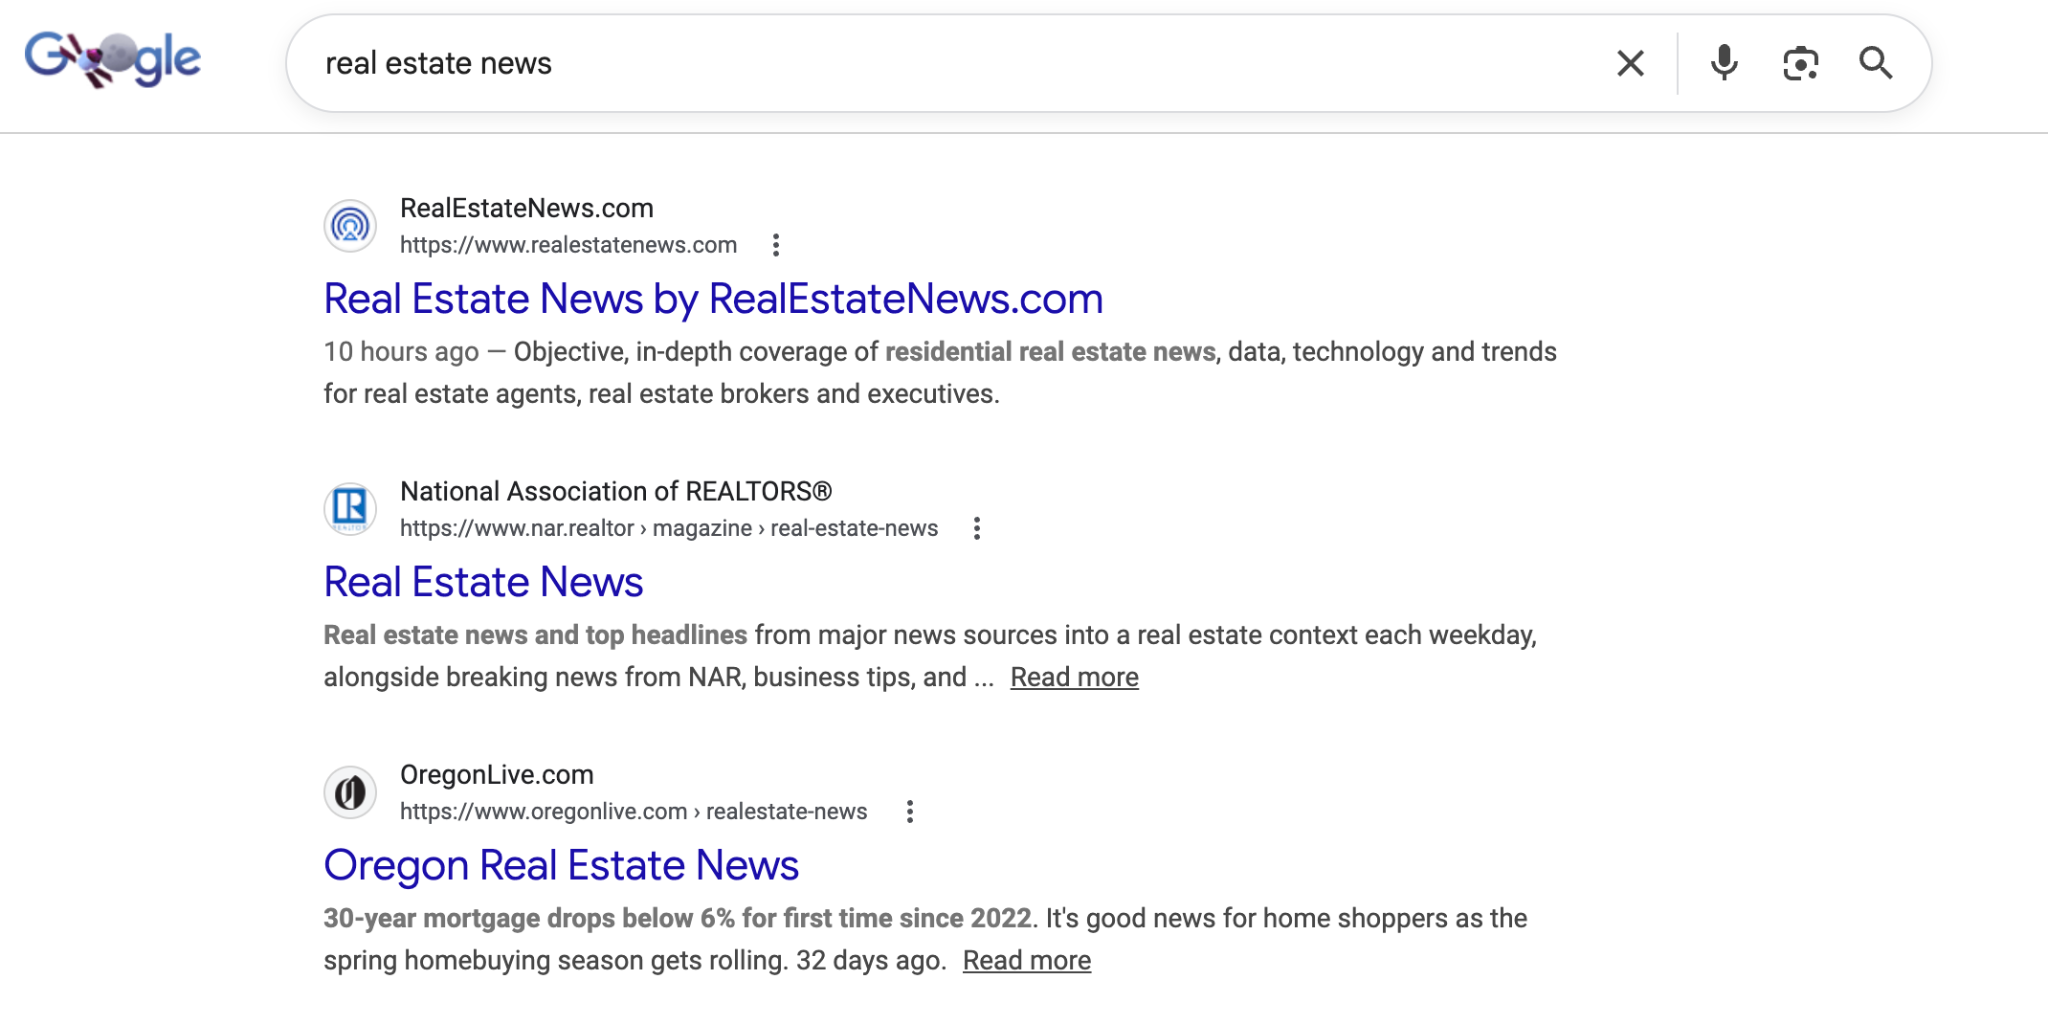Activate voice search with the microphone icon
Screen dimensions: 2048x1028
click(x=1722, y=62)
